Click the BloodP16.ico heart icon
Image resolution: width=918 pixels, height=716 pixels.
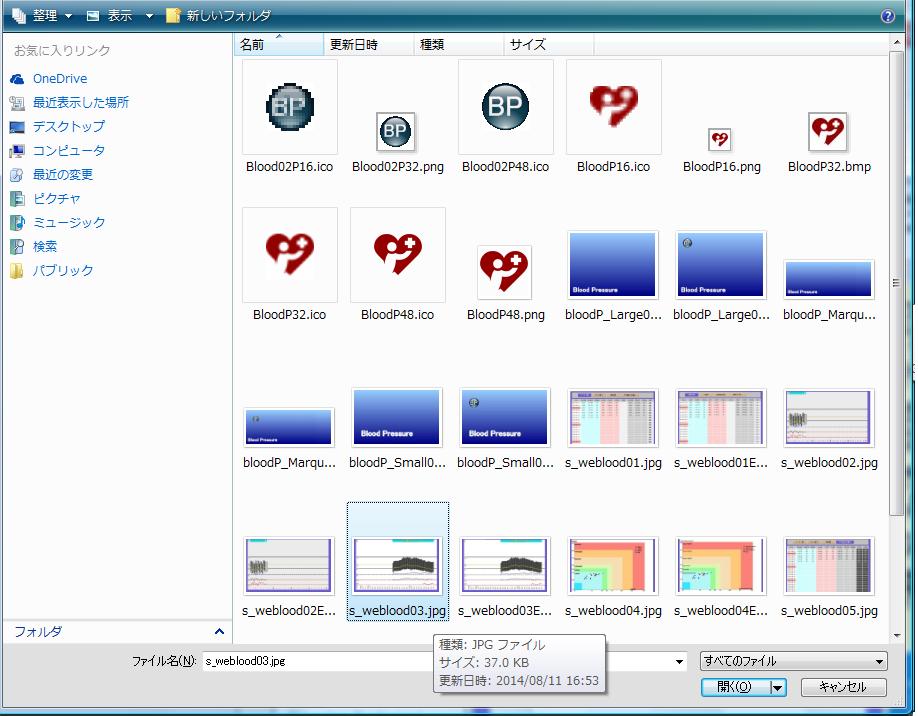pos(613,107)
